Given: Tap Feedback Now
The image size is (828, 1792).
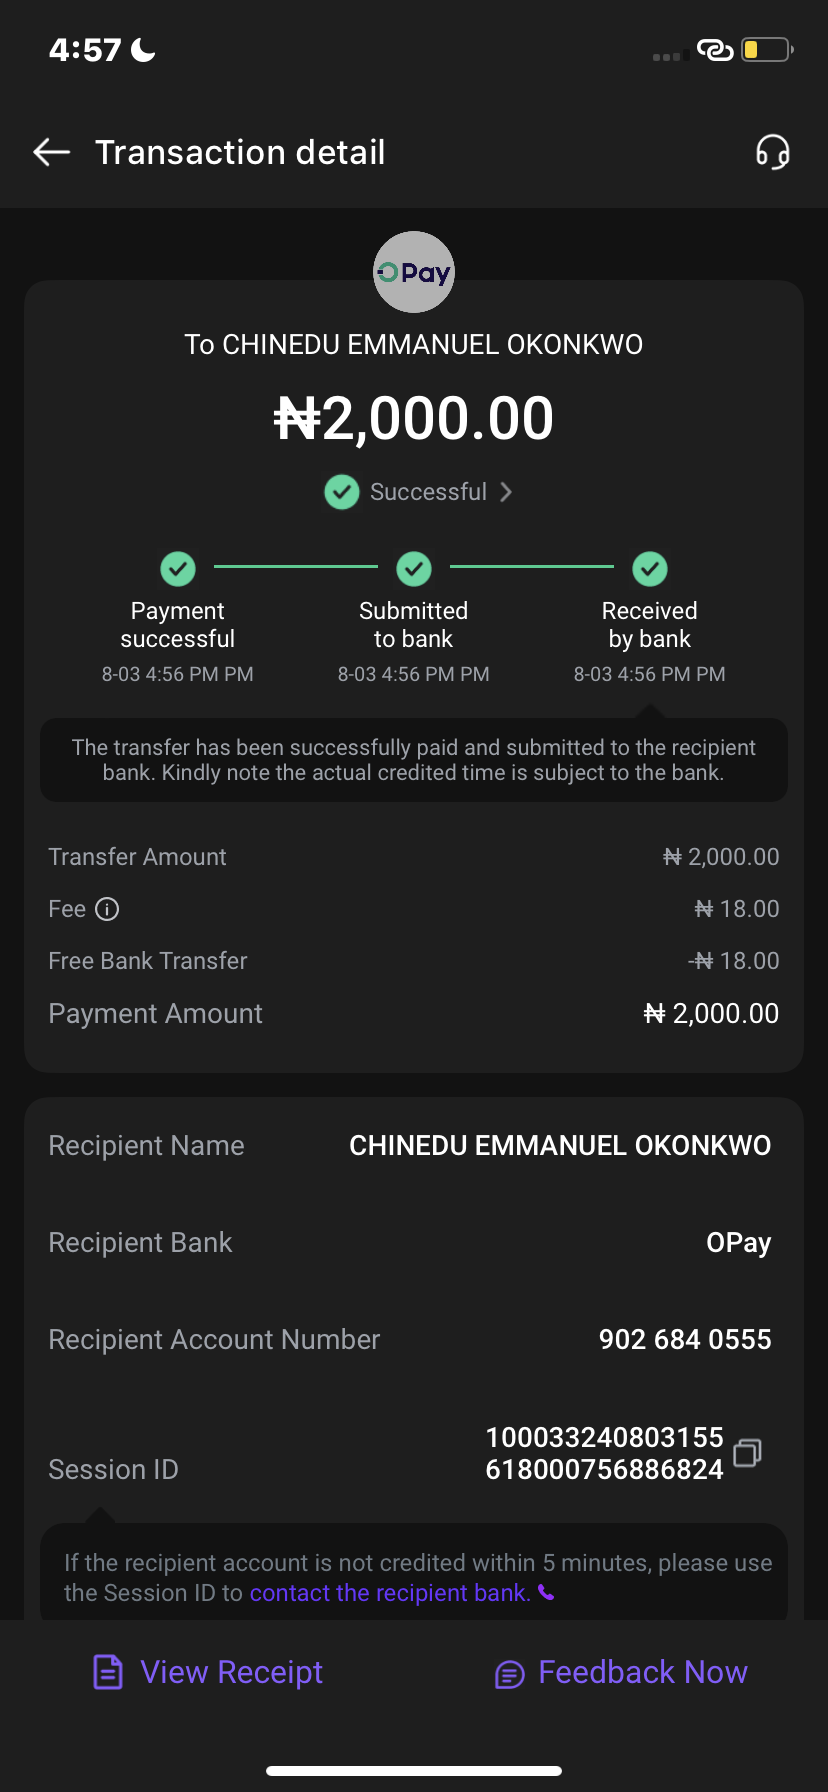Looking at the screenshot, I should click(x=643, y=1672).
